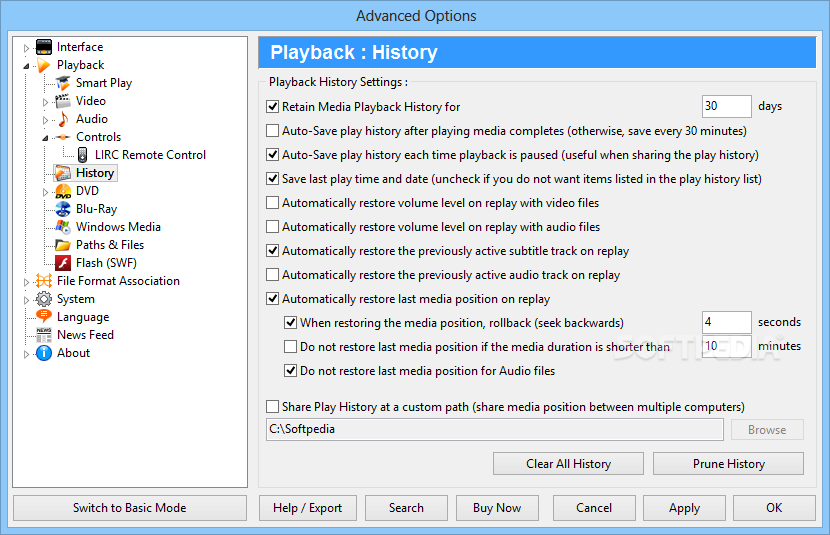Screen dimensions: 830x535
Task: Expand the System tree node
Action: click(26, 300)
